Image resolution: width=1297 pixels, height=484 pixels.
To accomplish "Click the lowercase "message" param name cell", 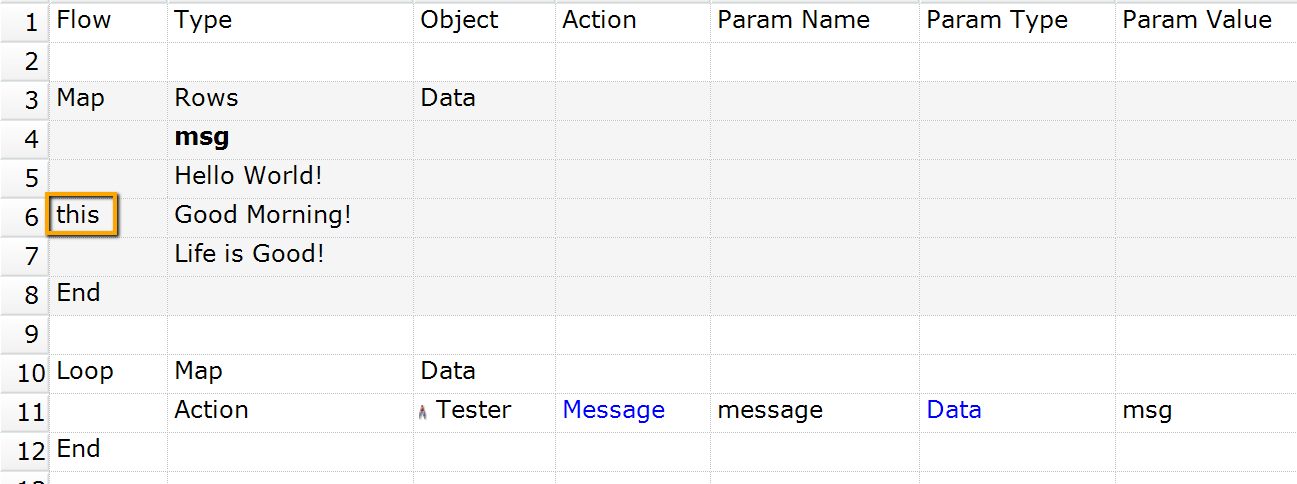I will click(x=770, y=410).
